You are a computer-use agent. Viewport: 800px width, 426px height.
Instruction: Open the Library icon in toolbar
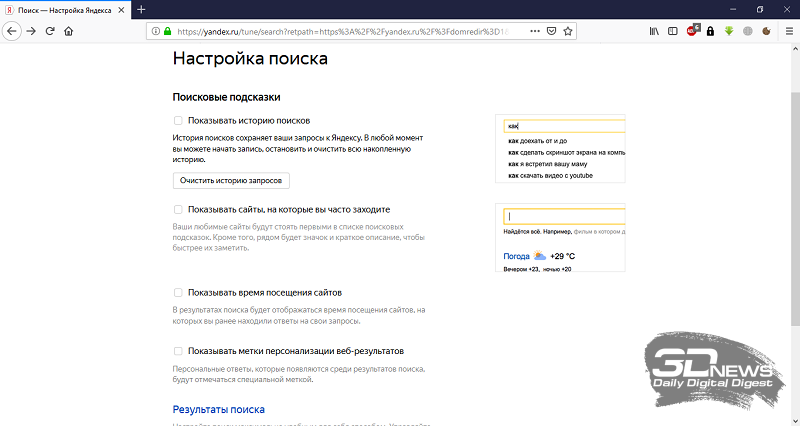tap(654, 31)
